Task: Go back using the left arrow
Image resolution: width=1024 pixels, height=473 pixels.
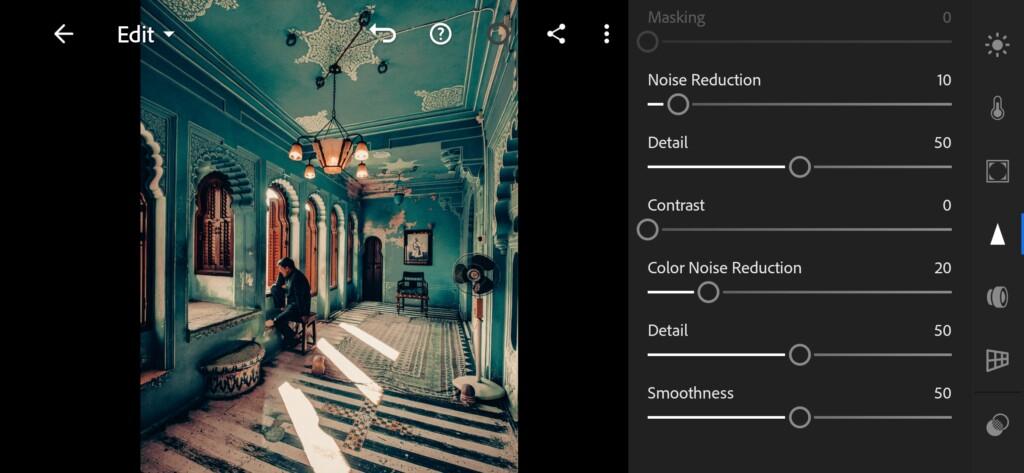Action: click(63, 34)
